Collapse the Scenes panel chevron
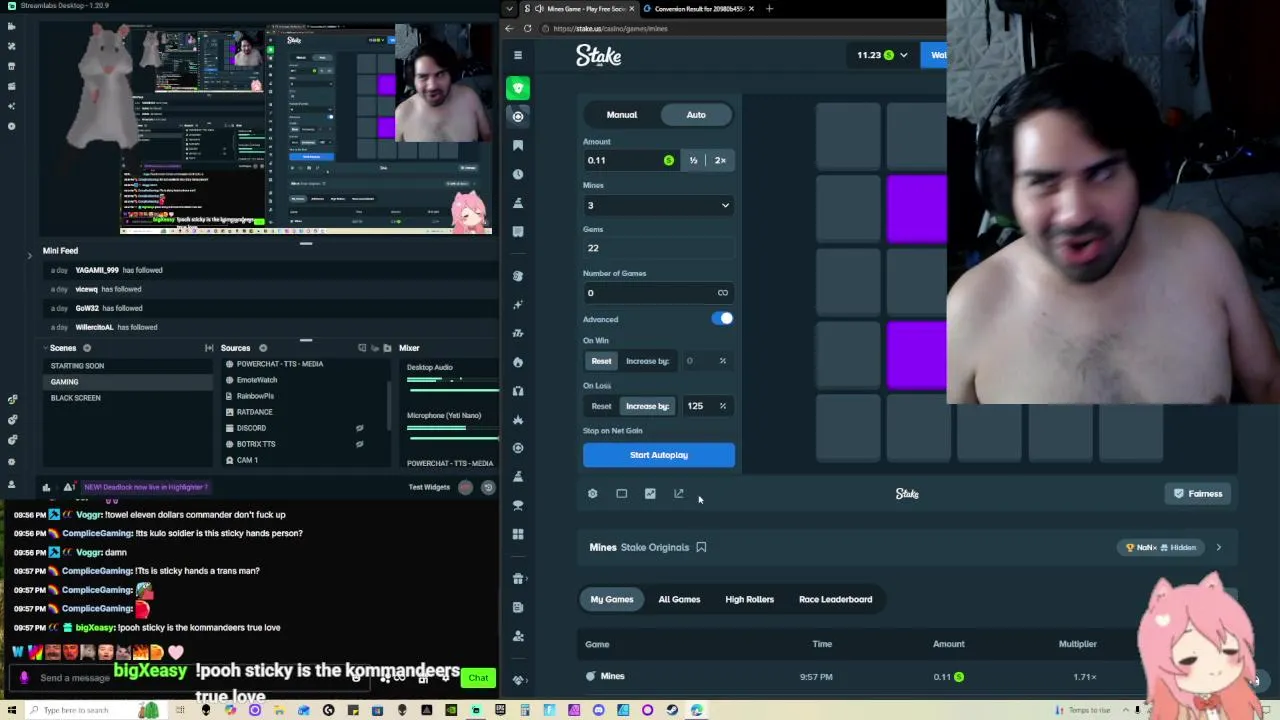 coord(45,348)
